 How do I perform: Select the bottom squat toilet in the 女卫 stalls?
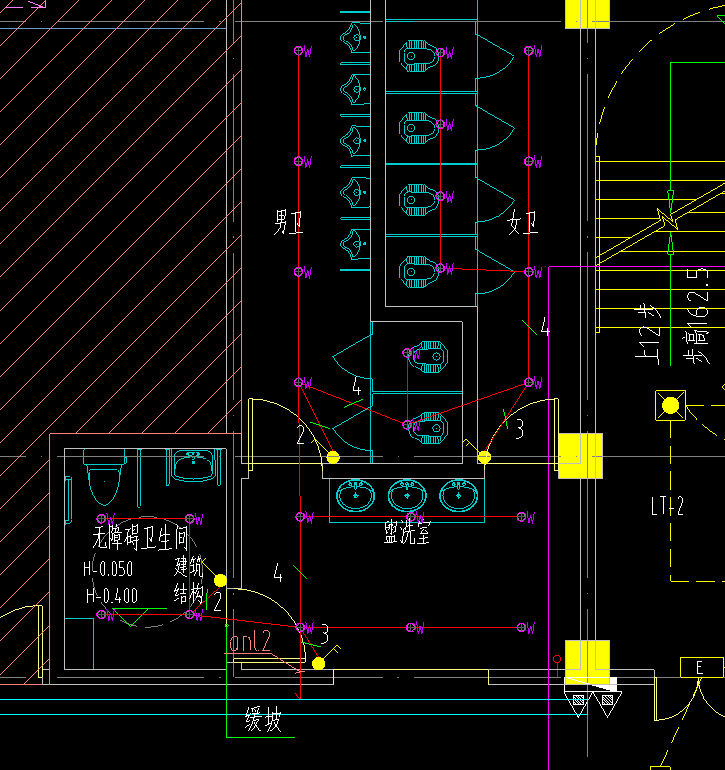point(418,271)
